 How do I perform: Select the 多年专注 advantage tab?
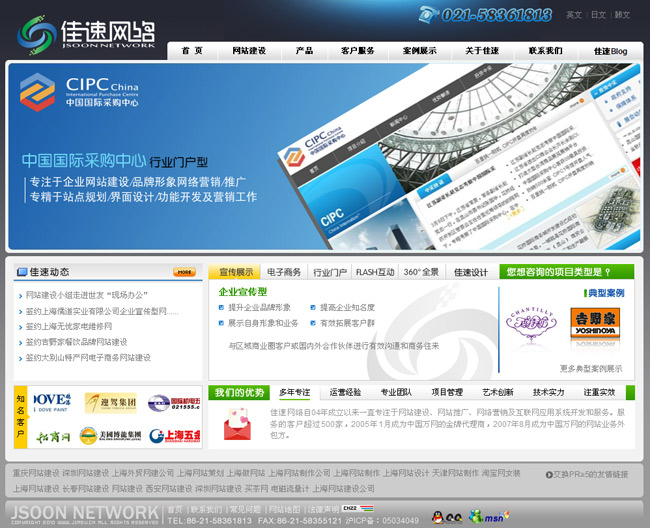[x=294, y=392]
